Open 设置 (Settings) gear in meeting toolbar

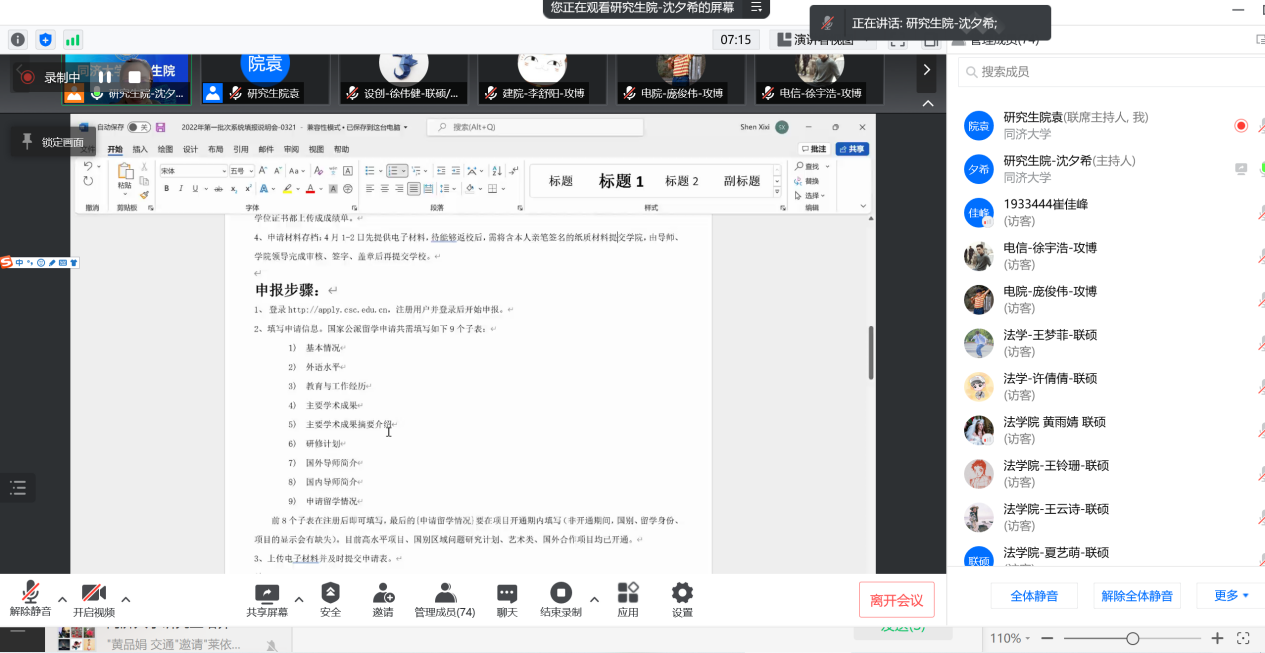(x=682, y=593)
